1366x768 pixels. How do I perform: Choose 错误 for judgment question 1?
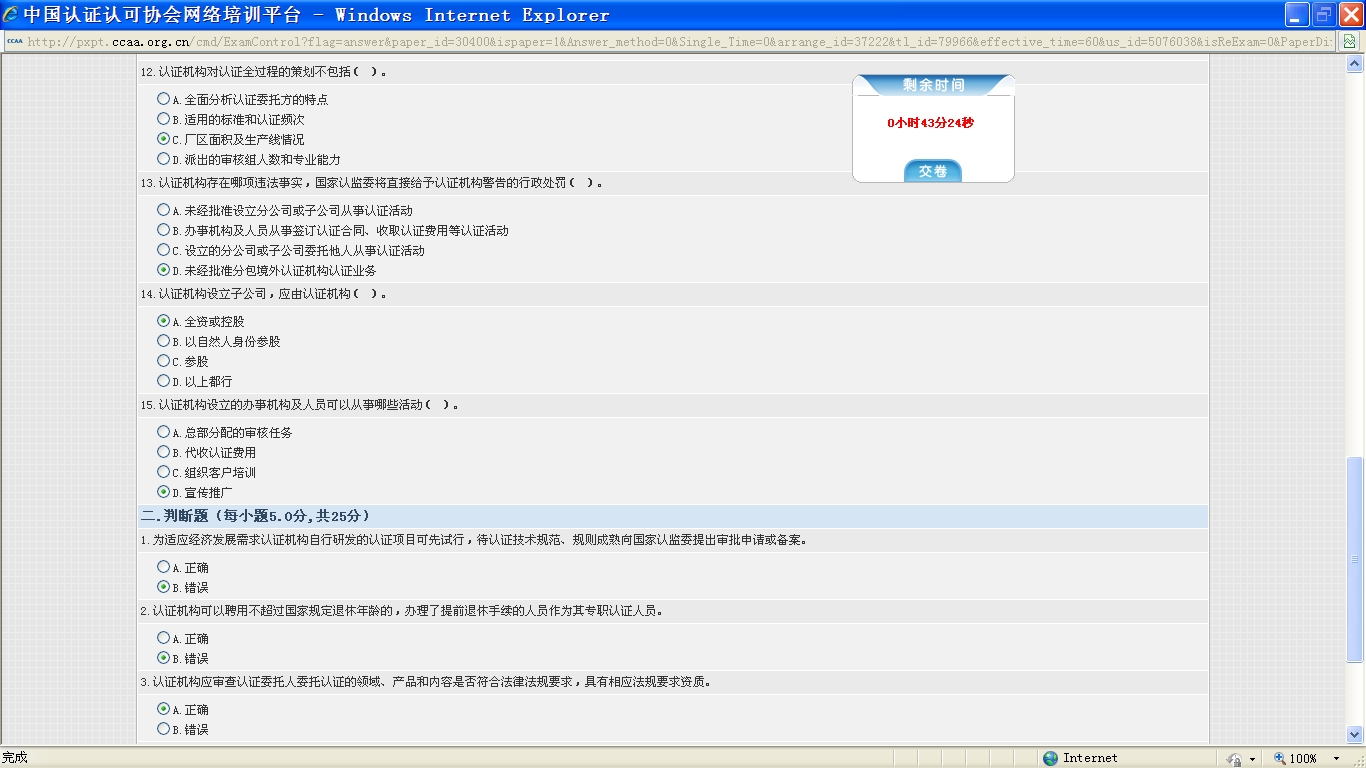coord(163,587)
